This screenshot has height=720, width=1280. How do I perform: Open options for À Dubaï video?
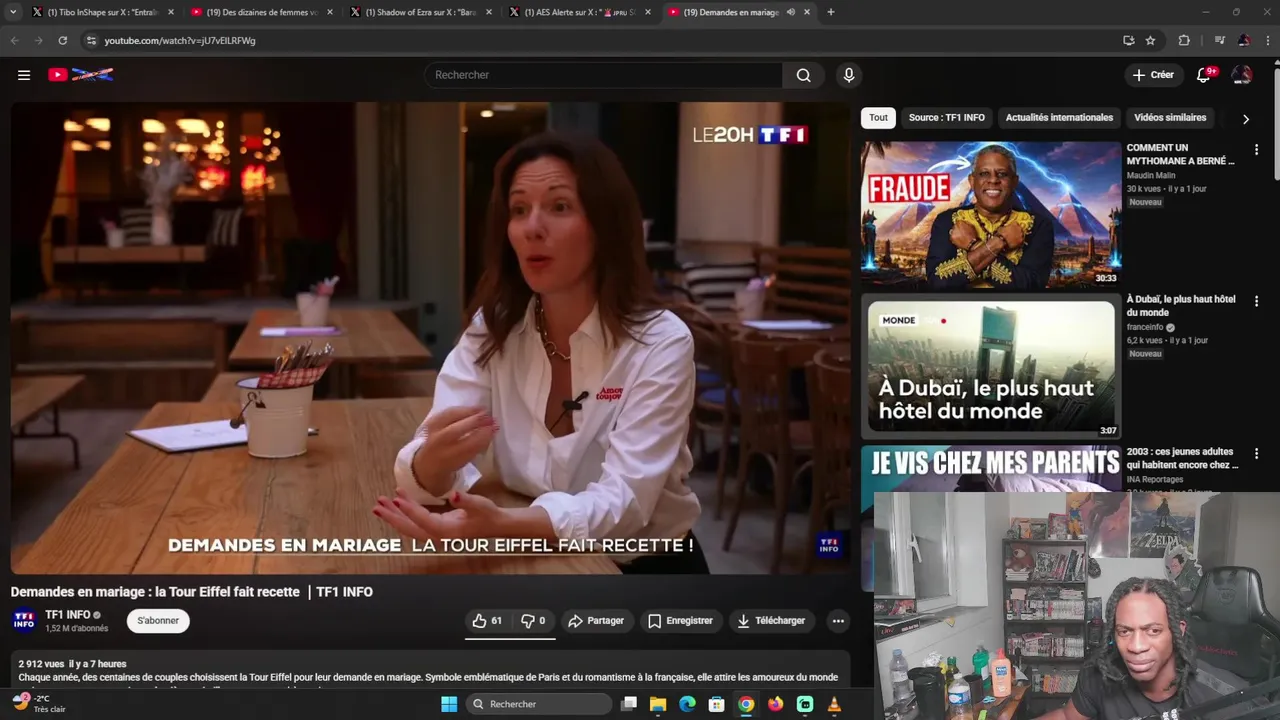click(x=1256, y=301)
